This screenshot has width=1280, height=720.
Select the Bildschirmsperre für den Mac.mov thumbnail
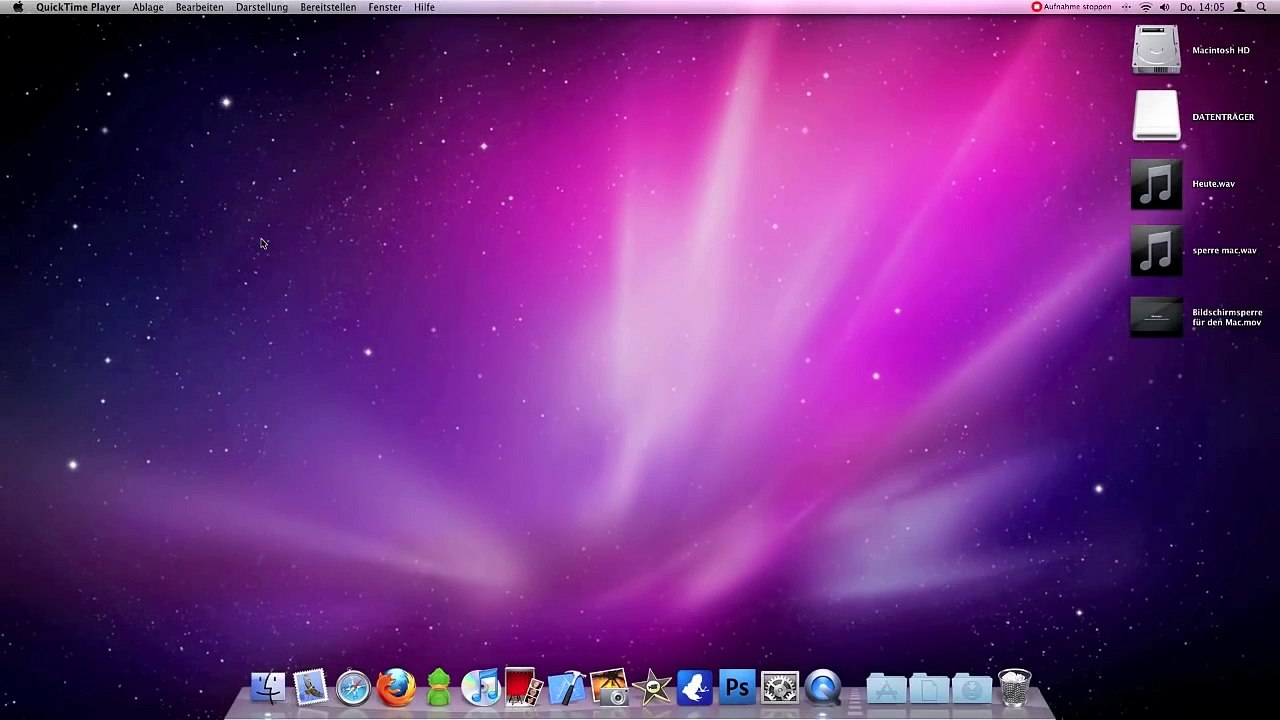1156,317
